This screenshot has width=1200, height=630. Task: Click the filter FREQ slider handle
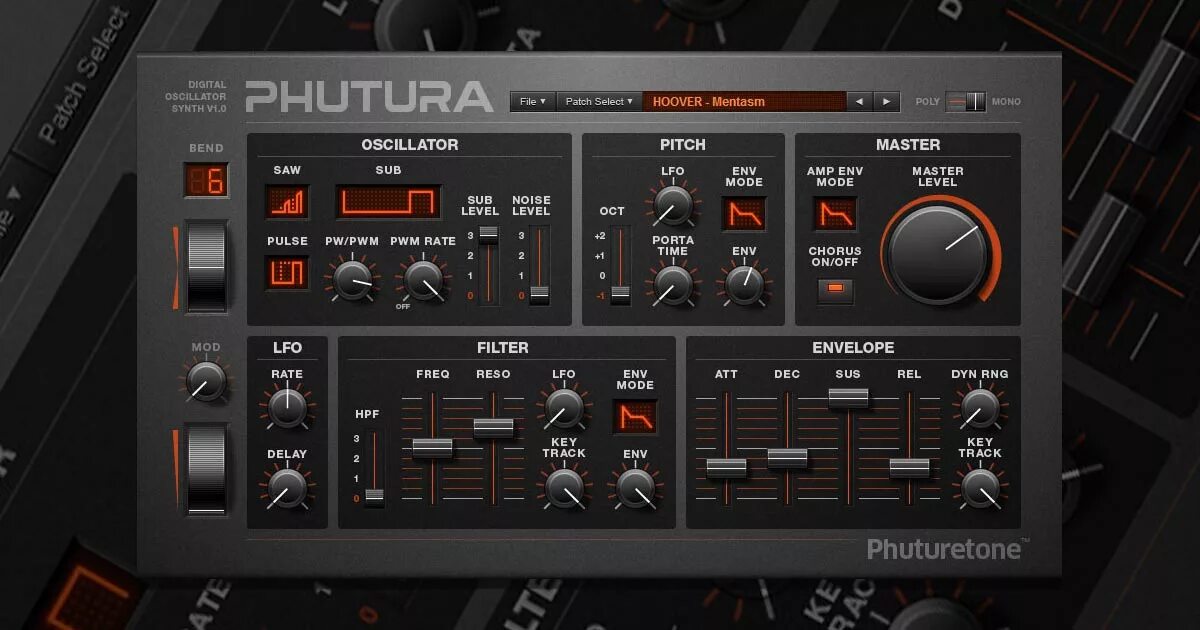pyautogui.click(x=432, y=448)
